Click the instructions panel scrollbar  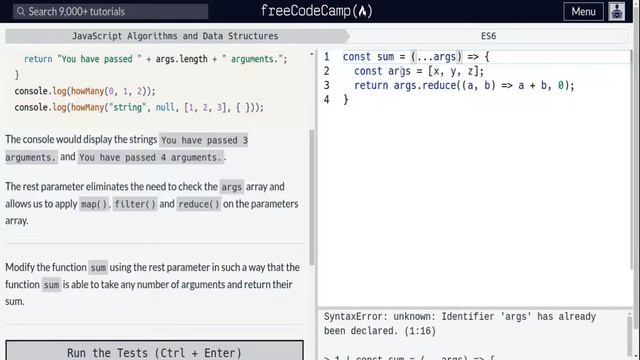pos(312,198)
